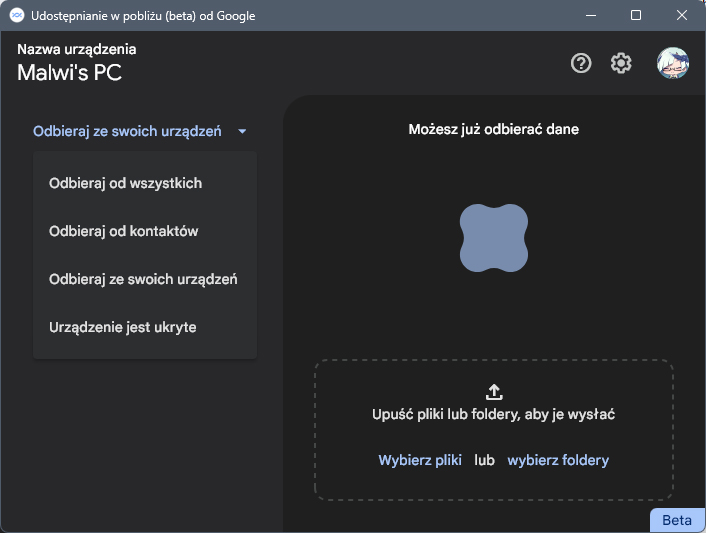Close the Nearby Share window

(682, 15)
